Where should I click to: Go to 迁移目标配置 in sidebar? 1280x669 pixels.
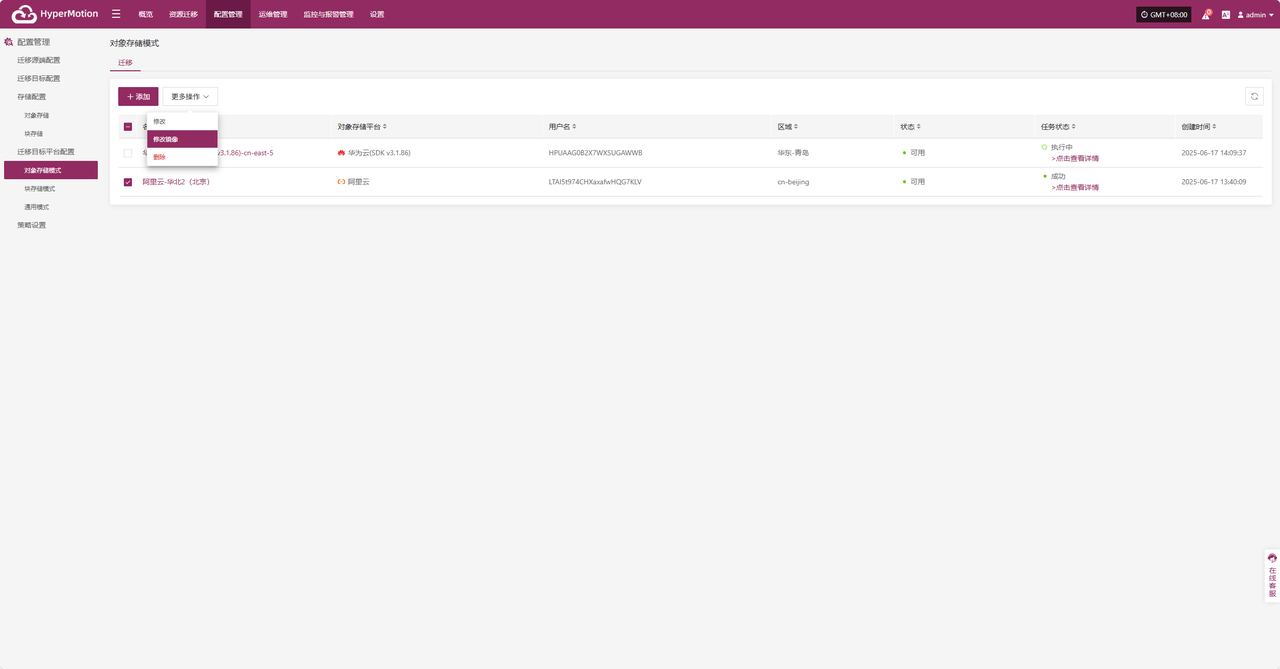coord(39,78)
